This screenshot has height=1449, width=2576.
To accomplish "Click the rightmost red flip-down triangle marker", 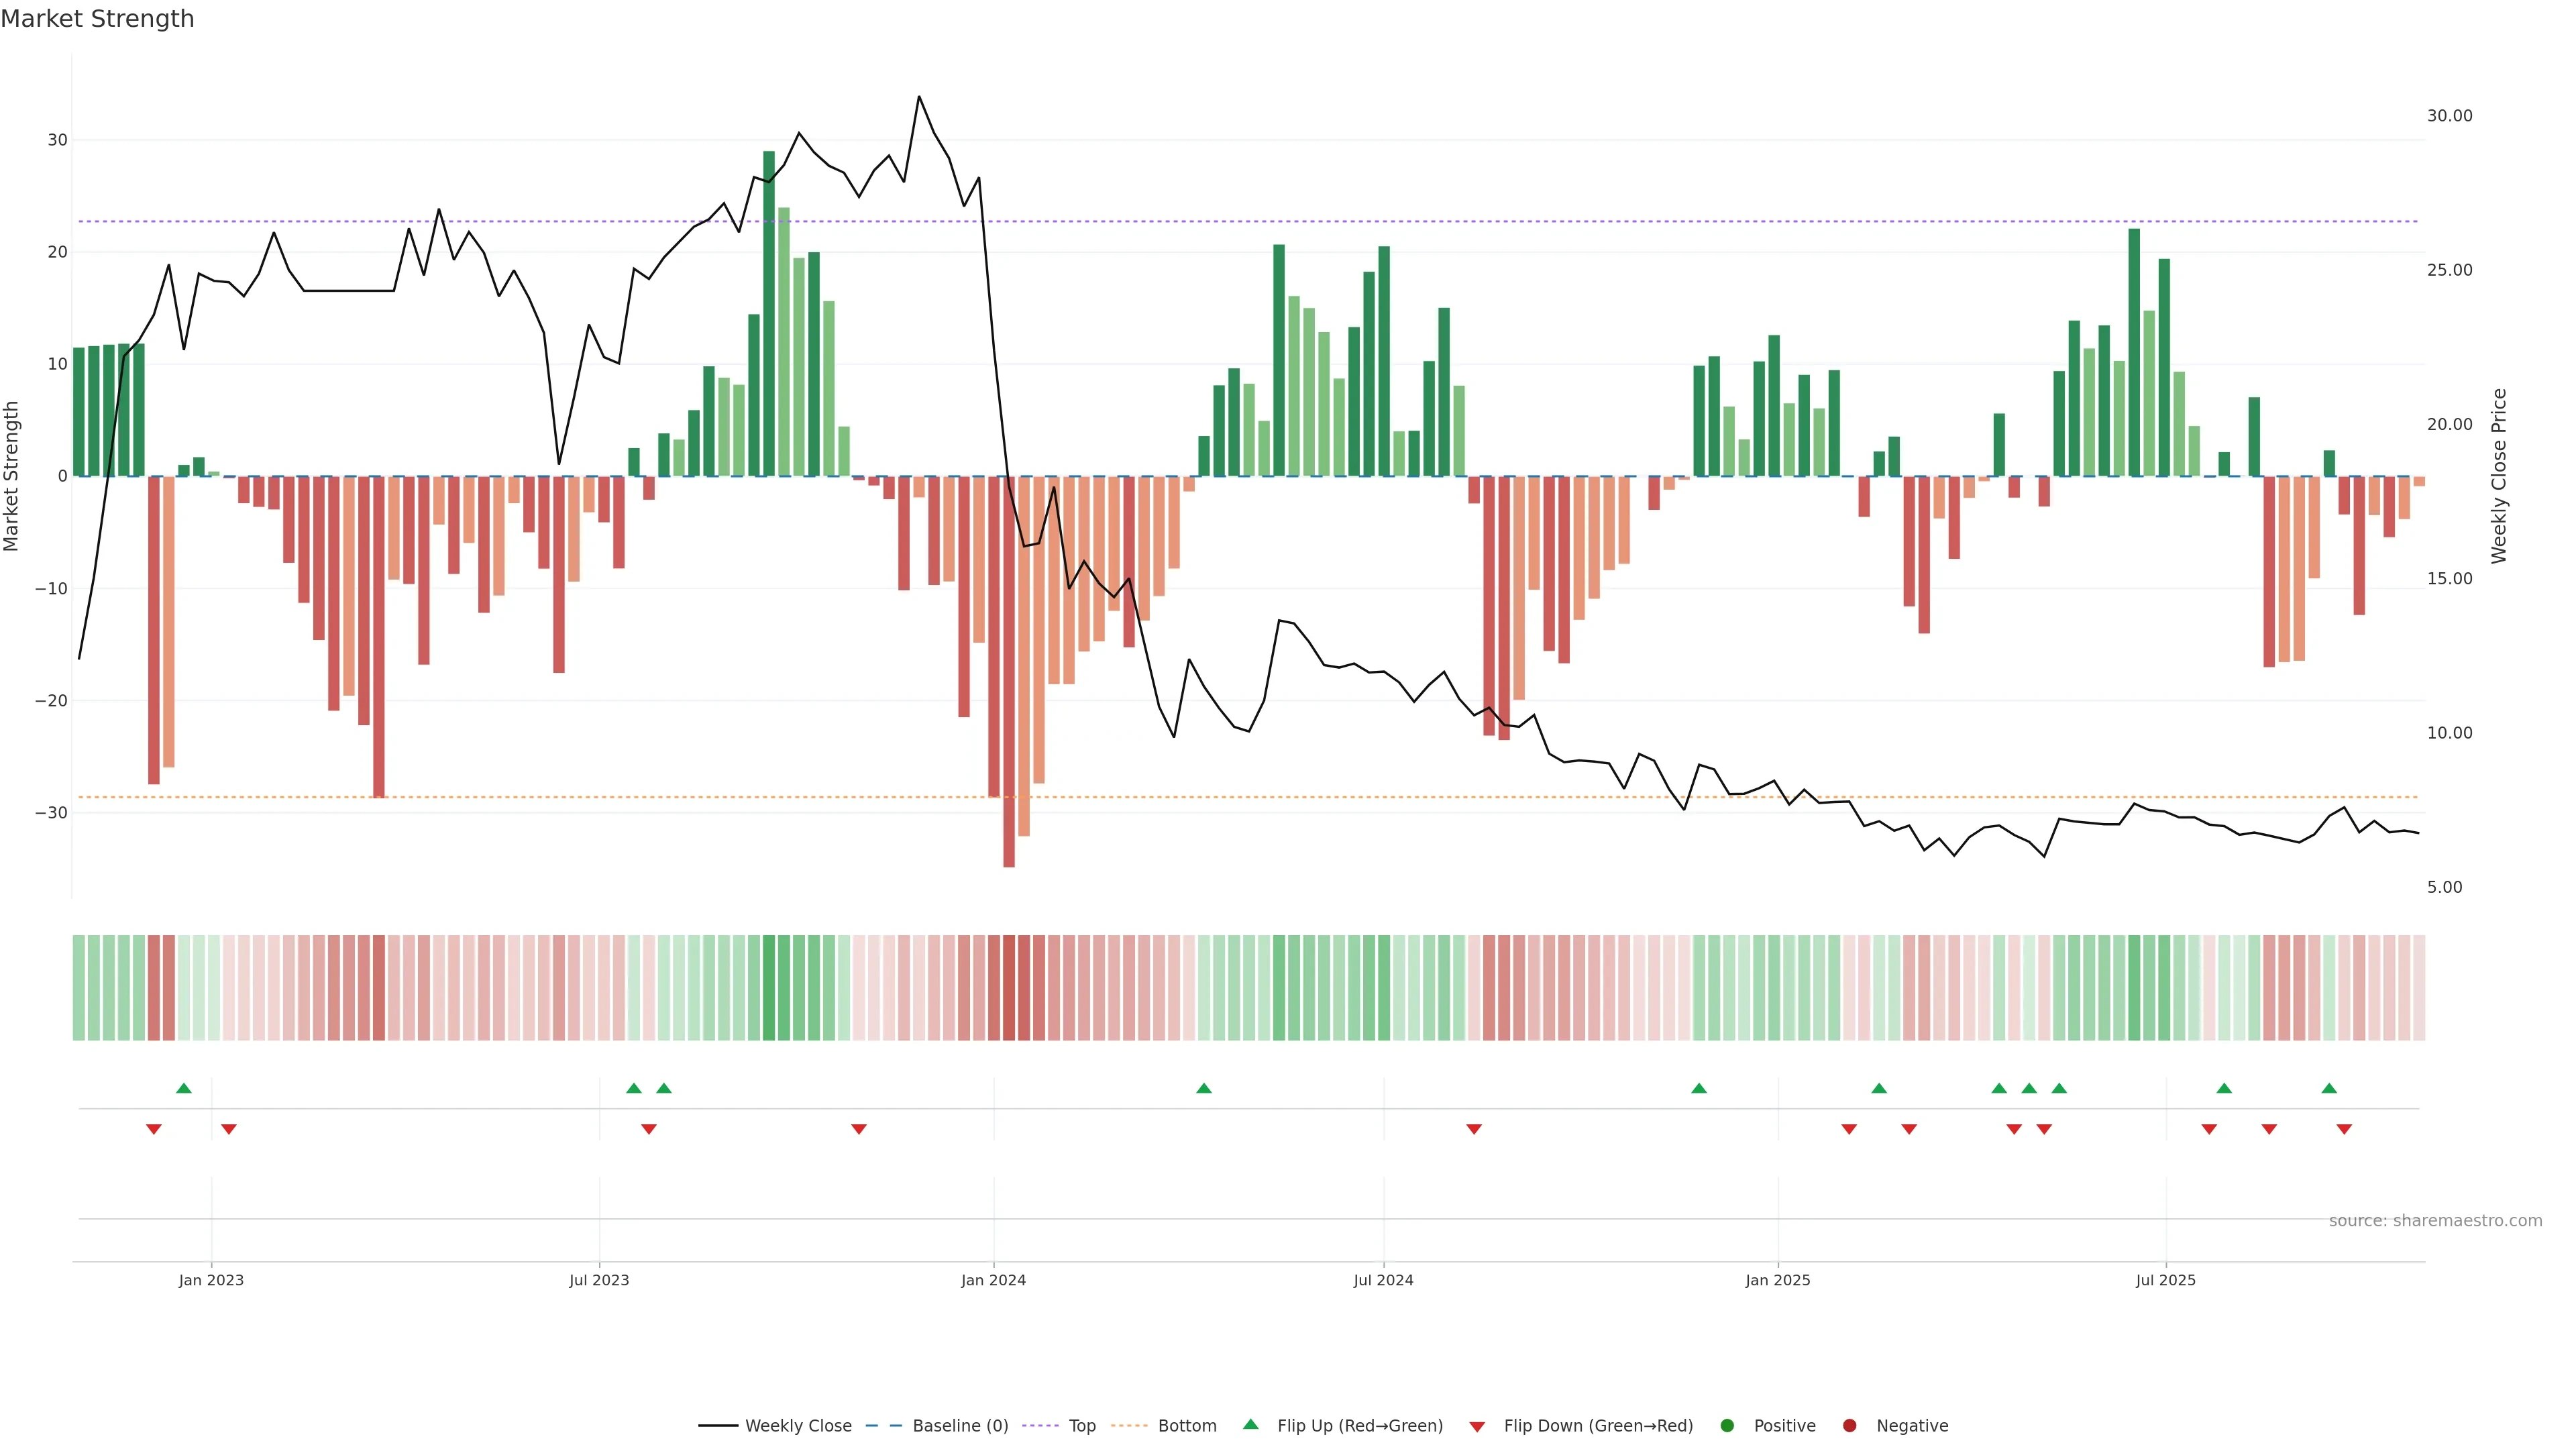I will coord(2344,1129).
